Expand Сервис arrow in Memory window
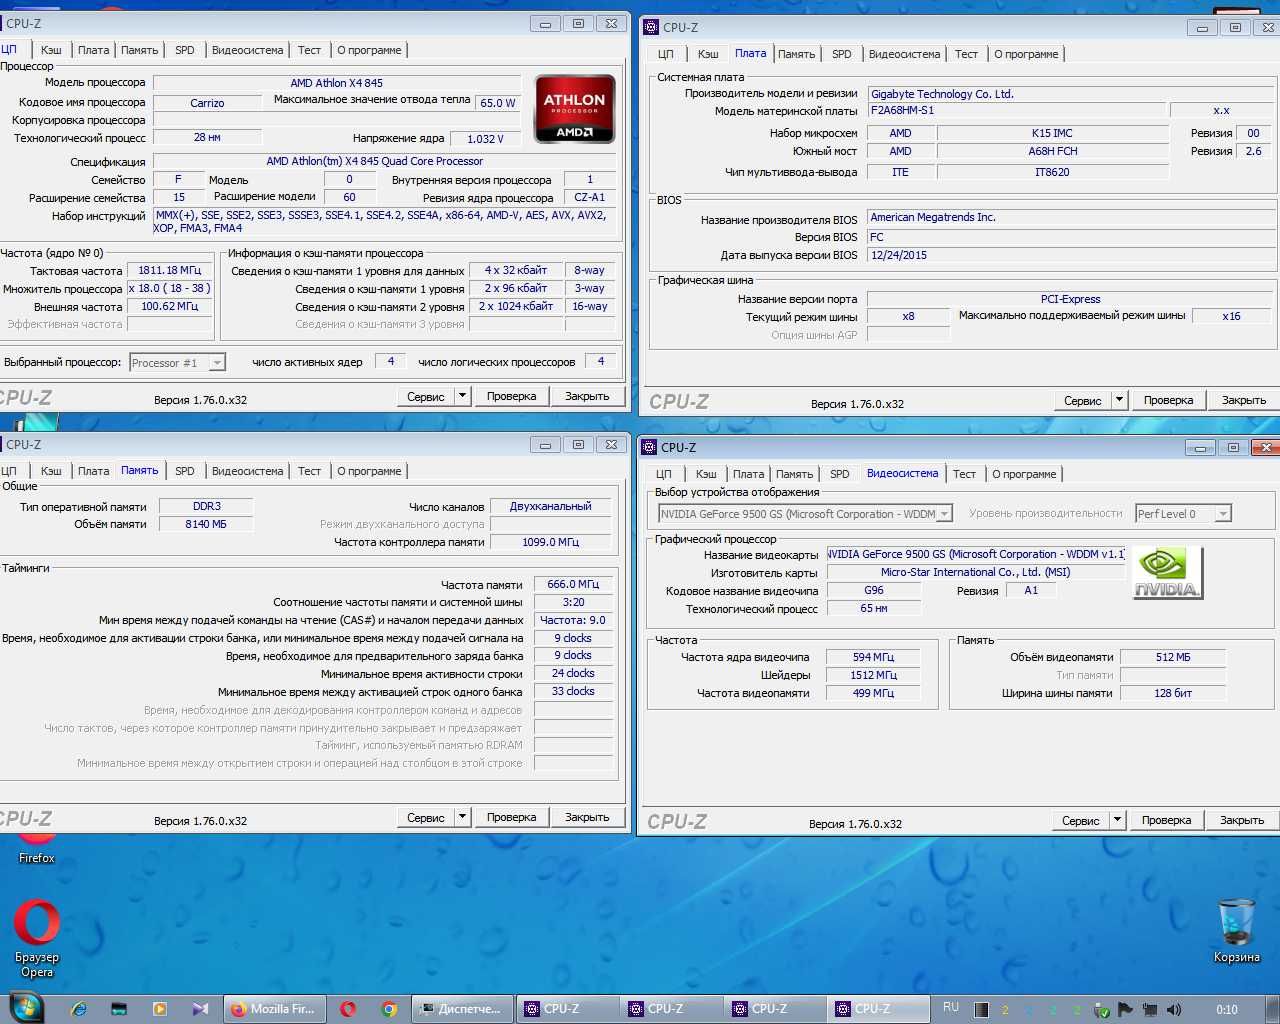Image resolution: width=1280 pixels, height=1024 pixels. (x=462, y=817)
